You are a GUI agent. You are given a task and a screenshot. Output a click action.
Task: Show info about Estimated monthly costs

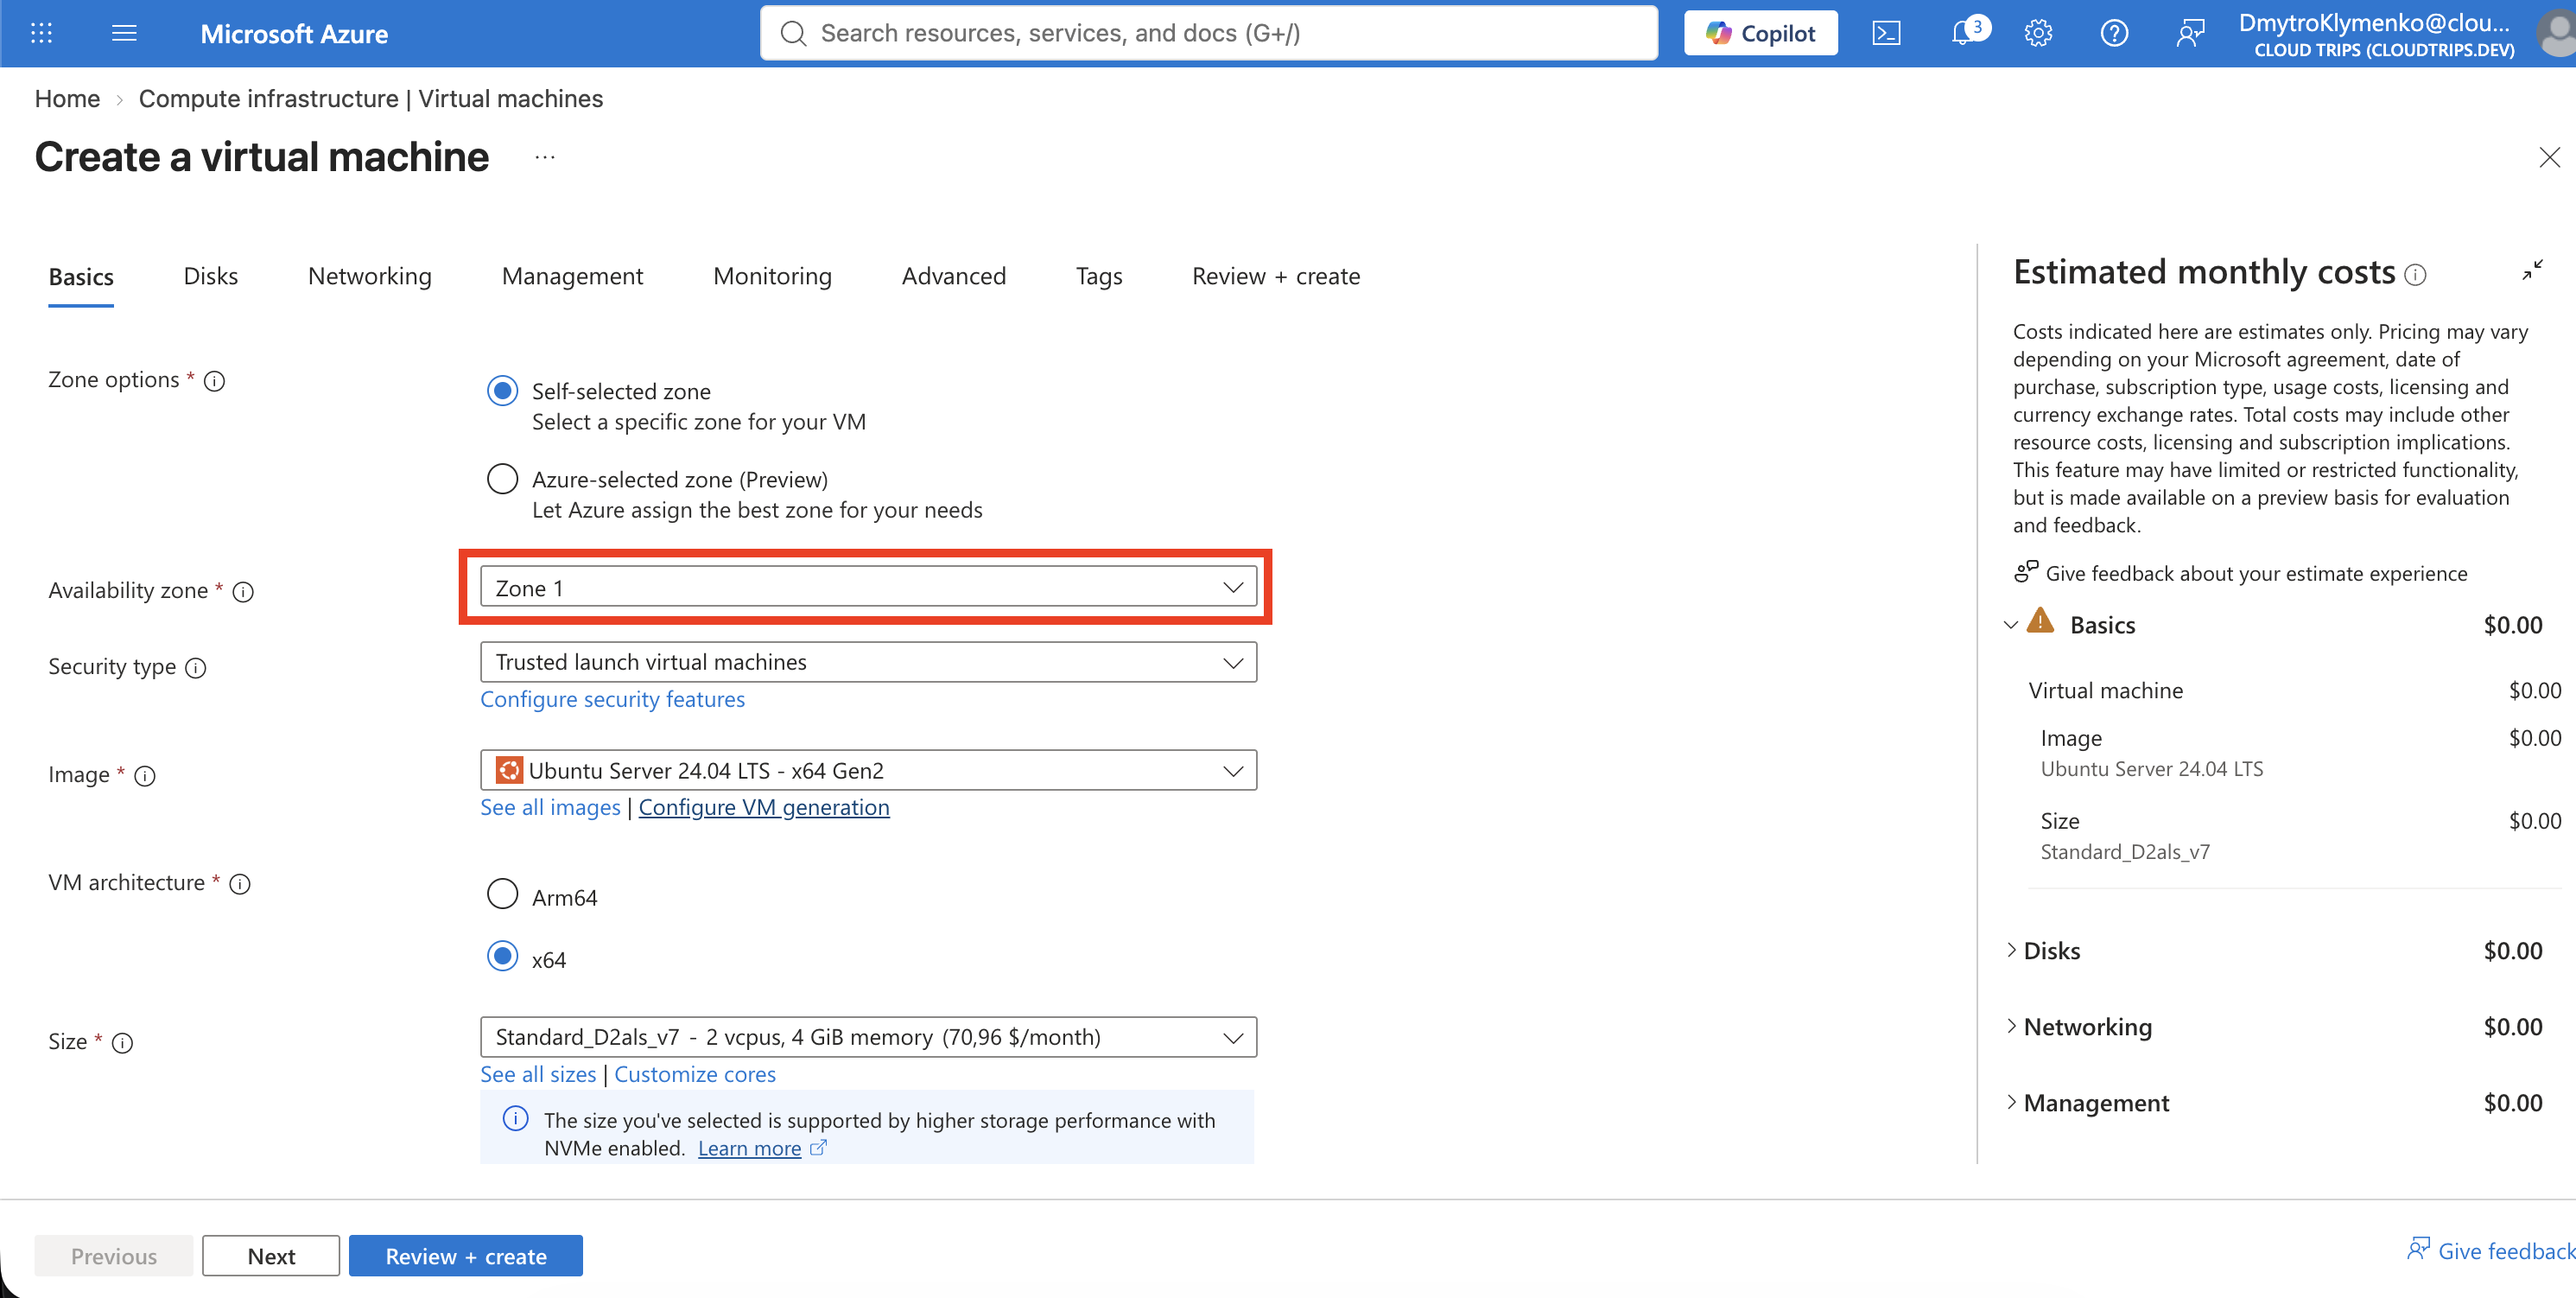[x=2415, y=274]
